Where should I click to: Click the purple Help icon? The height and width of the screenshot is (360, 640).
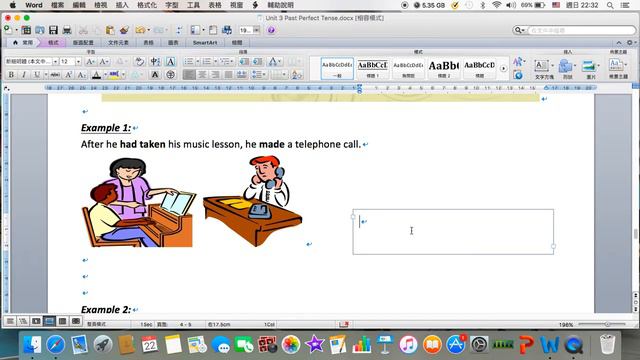271,30
